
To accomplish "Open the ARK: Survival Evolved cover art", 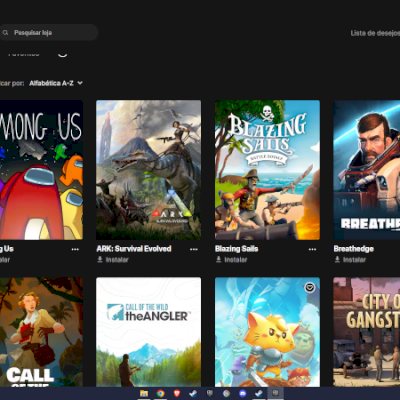I will coord(149,170).
